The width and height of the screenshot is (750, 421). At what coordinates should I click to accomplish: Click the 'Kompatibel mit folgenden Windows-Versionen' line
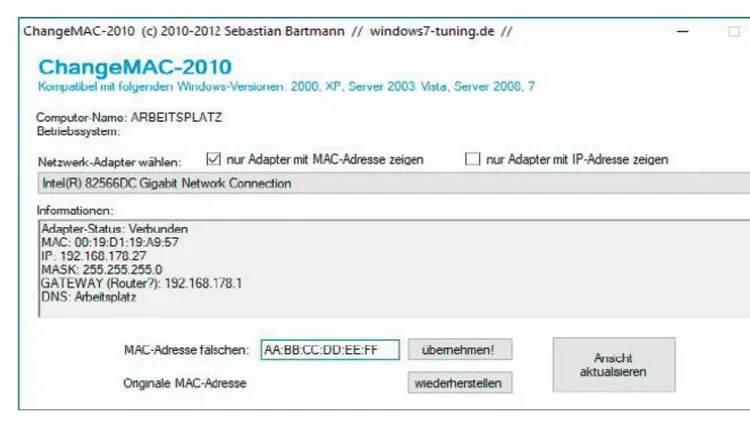coord(286,87)
